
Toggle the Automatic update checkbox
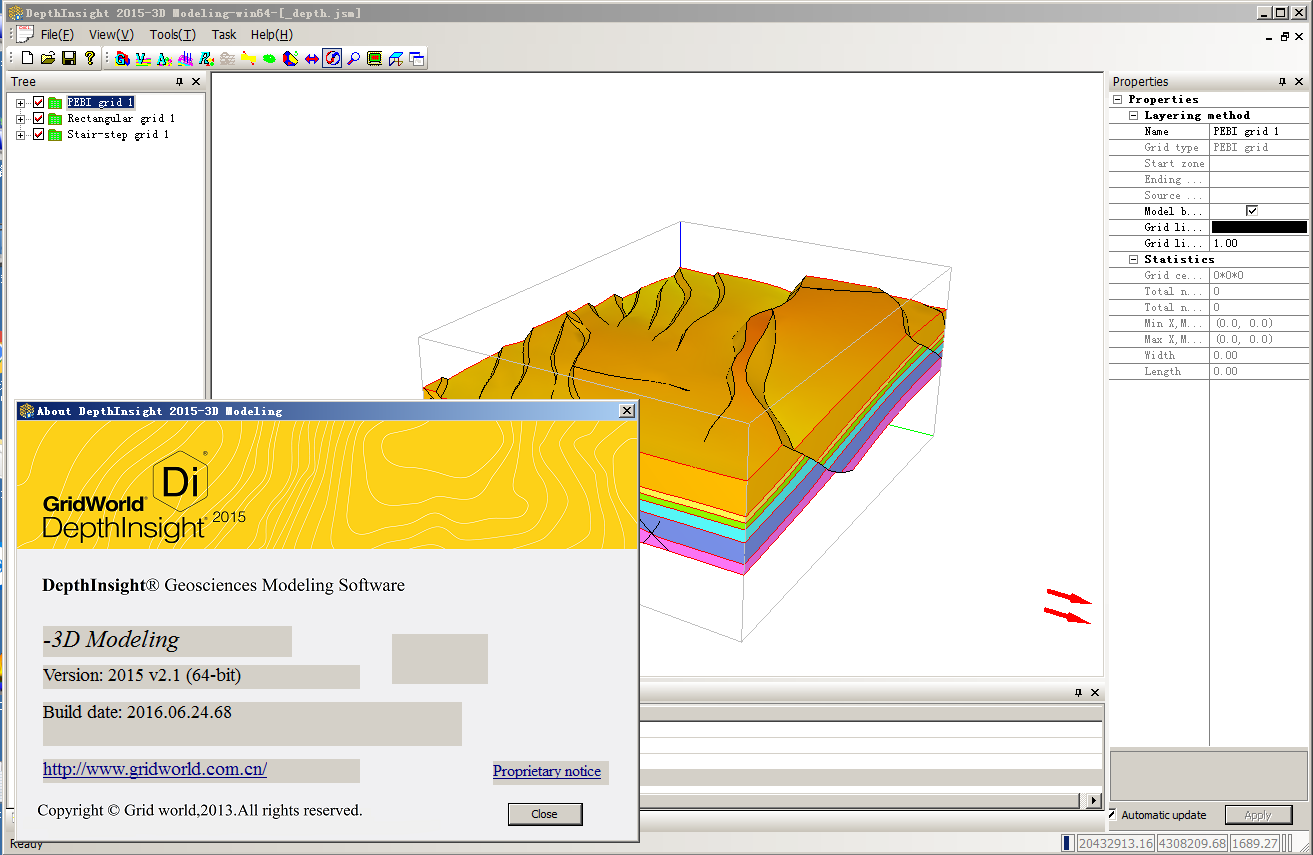1112,814
